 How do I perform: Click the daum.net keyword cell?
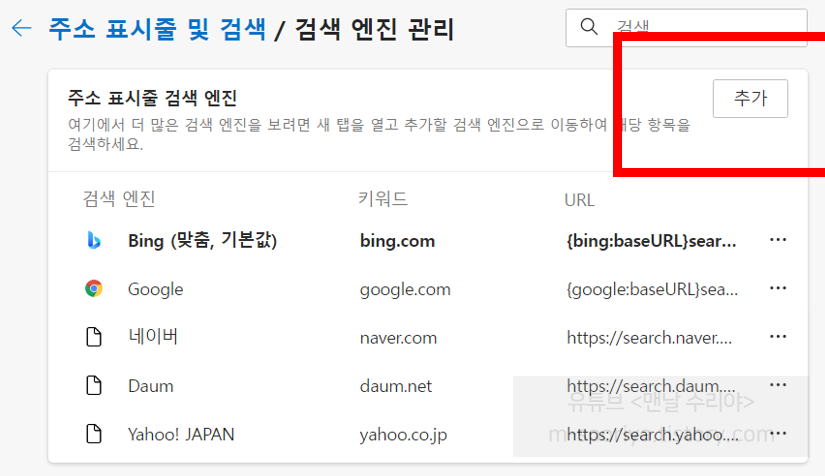396,386
